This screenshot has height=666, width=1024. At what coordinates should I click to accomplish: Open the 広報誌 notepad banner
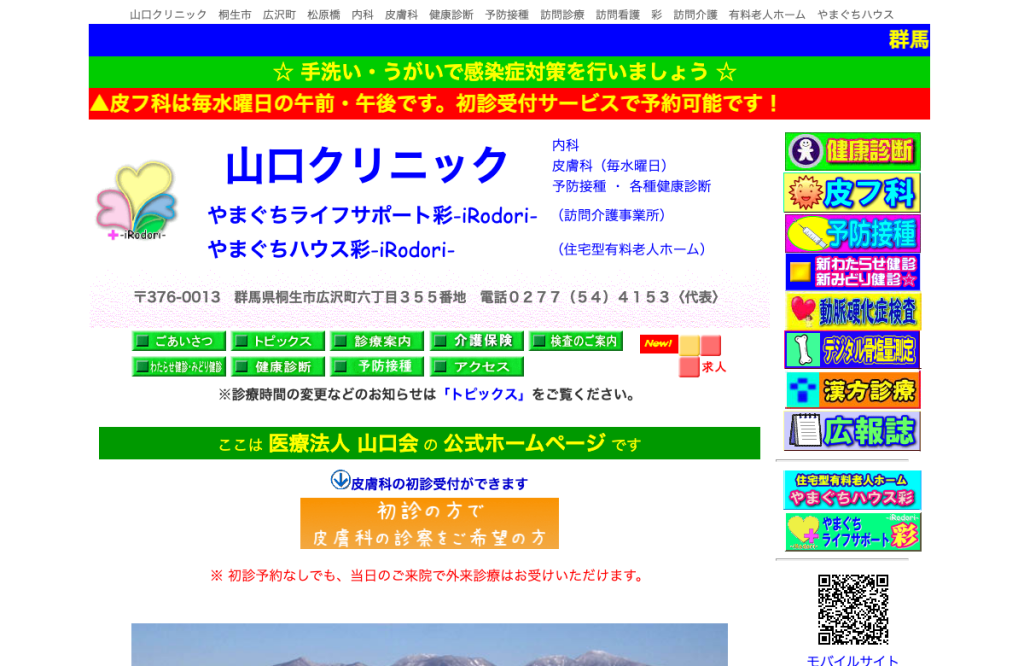click(x=852, y=431)
